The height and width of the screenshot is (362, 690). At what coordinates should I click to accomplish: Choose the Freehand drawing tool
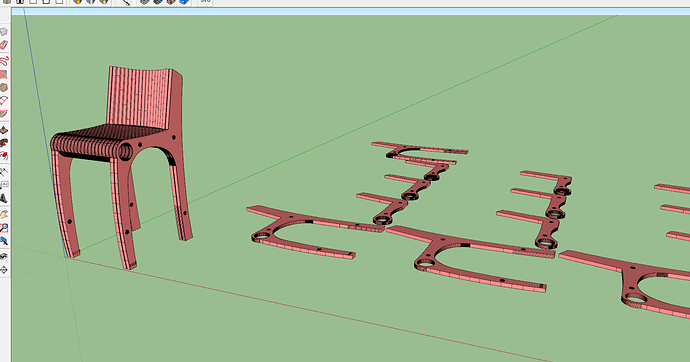pos(4,61)
